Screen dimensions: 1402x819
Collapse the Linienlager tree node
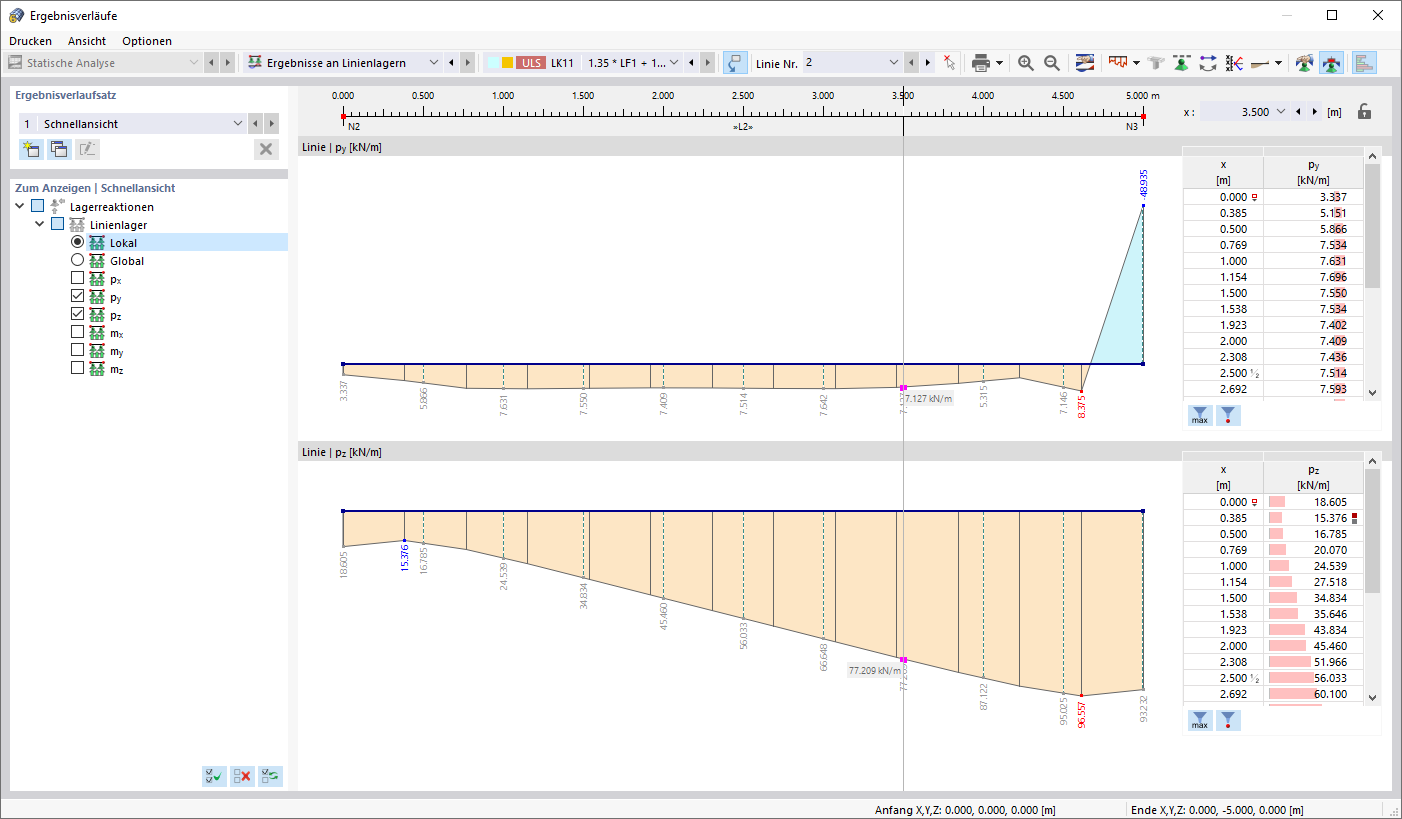(39, 225)
